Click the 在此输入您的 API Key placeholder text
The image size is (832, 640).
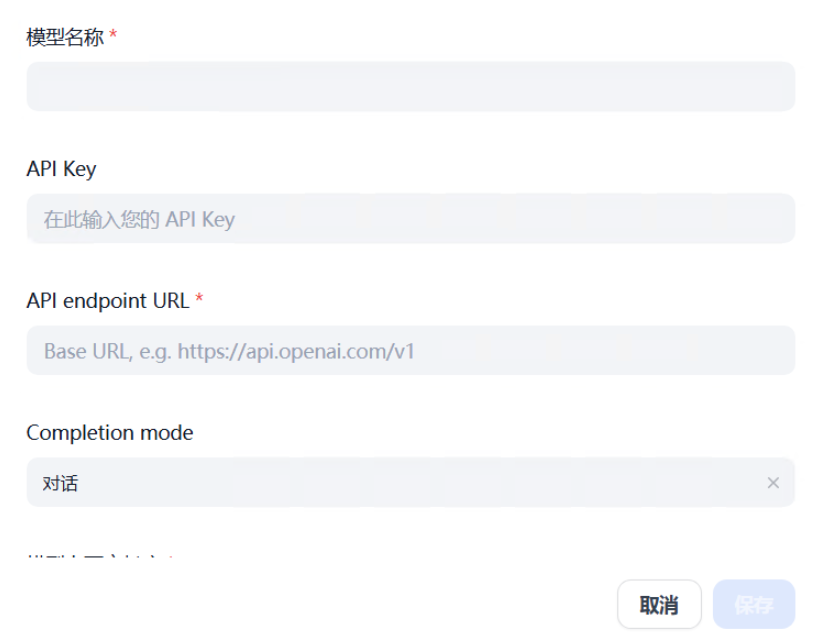pos(139,219)
